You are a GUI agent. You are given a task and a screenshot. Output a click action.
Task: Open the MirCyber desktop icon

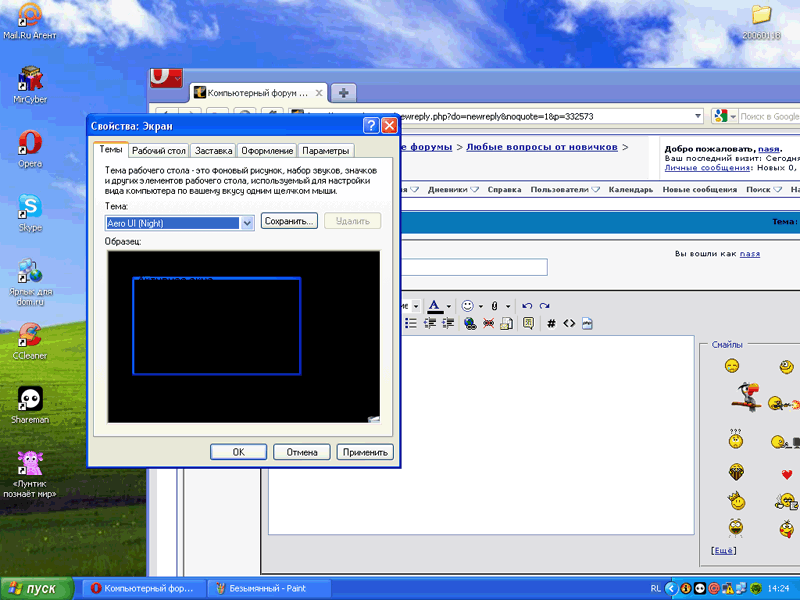click(x=30, y=85)
